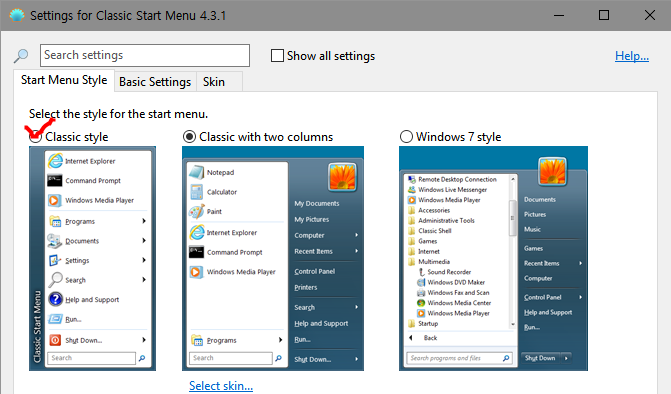Click Documents icon in Classic style preview
The image size is (671, 394).
point(55,241)
